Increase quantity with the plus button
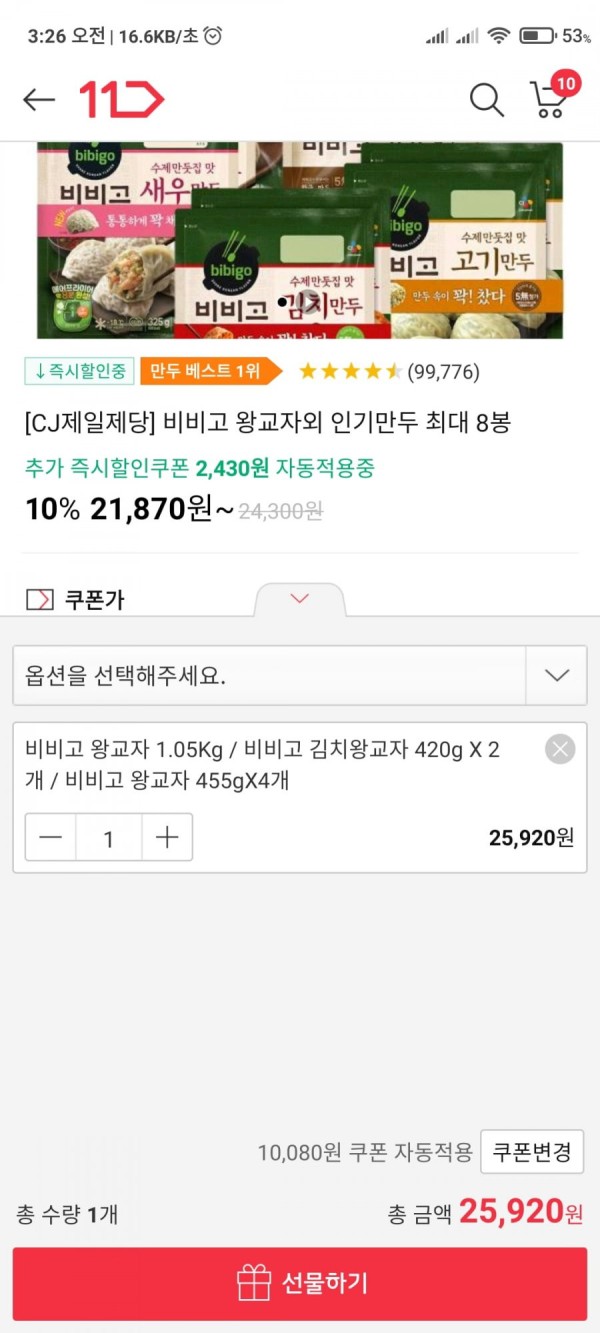 (x=167, y=838)
